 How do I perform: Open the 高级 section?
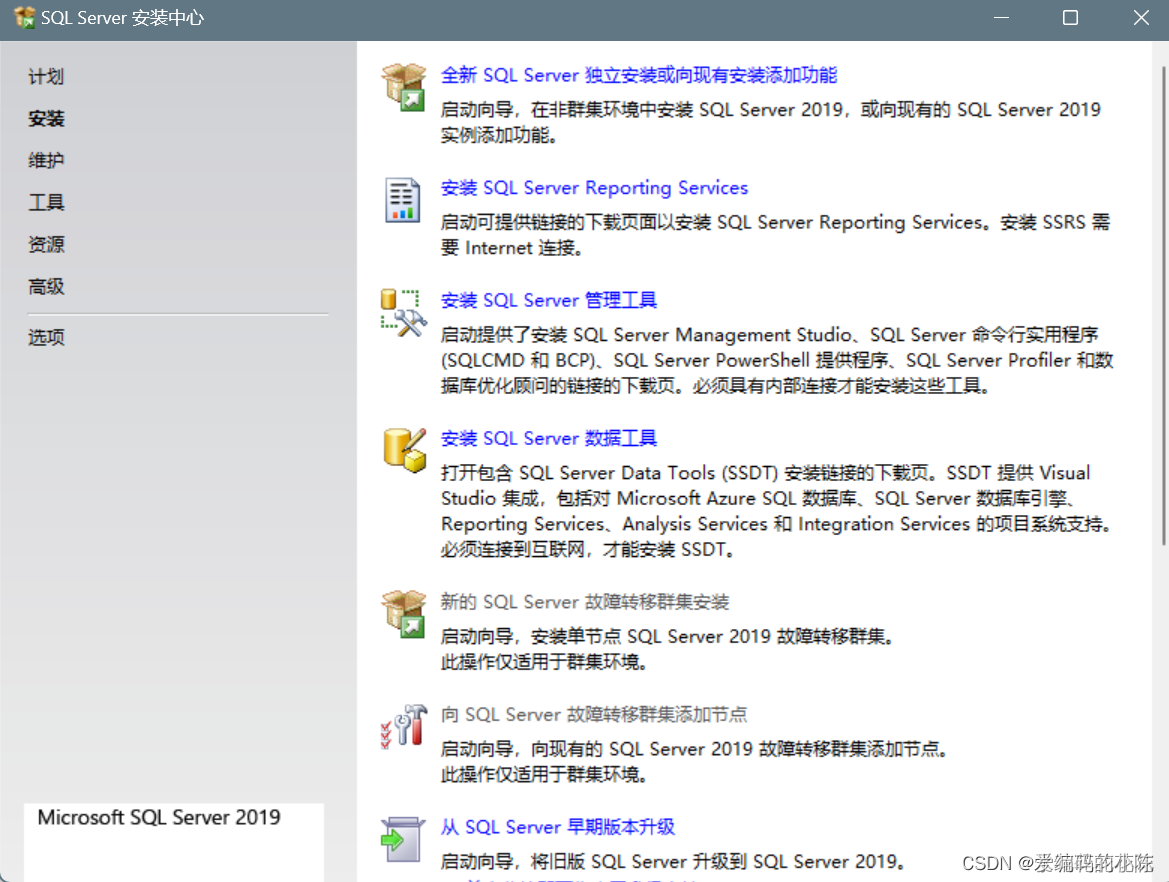click(46, 286)
